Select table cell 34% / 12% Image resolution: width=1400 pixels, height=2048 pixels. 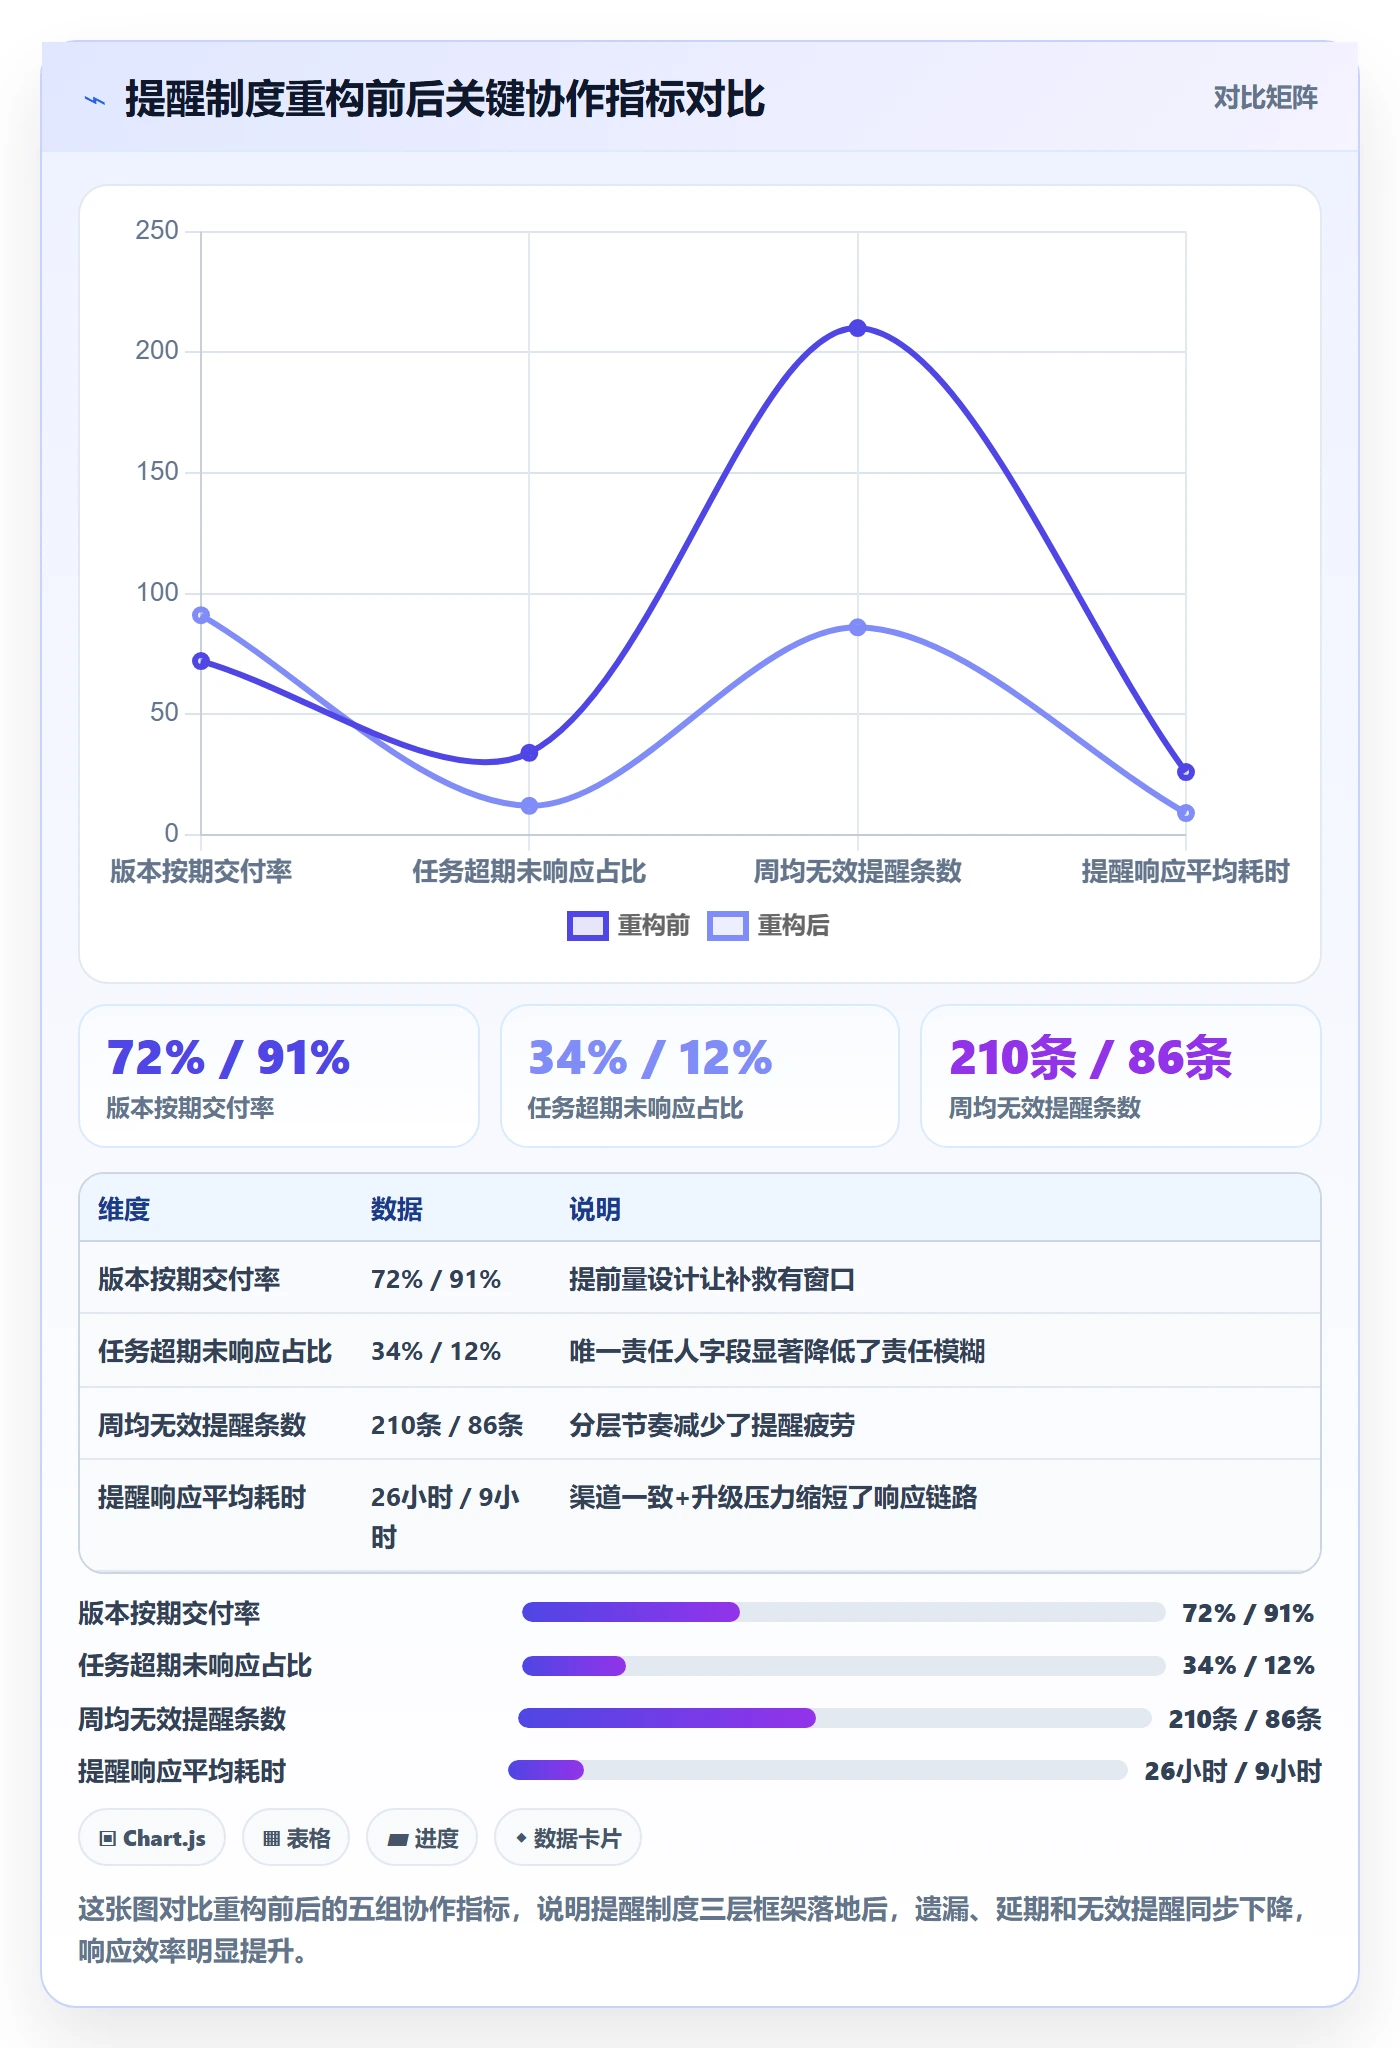[436, 1351]
